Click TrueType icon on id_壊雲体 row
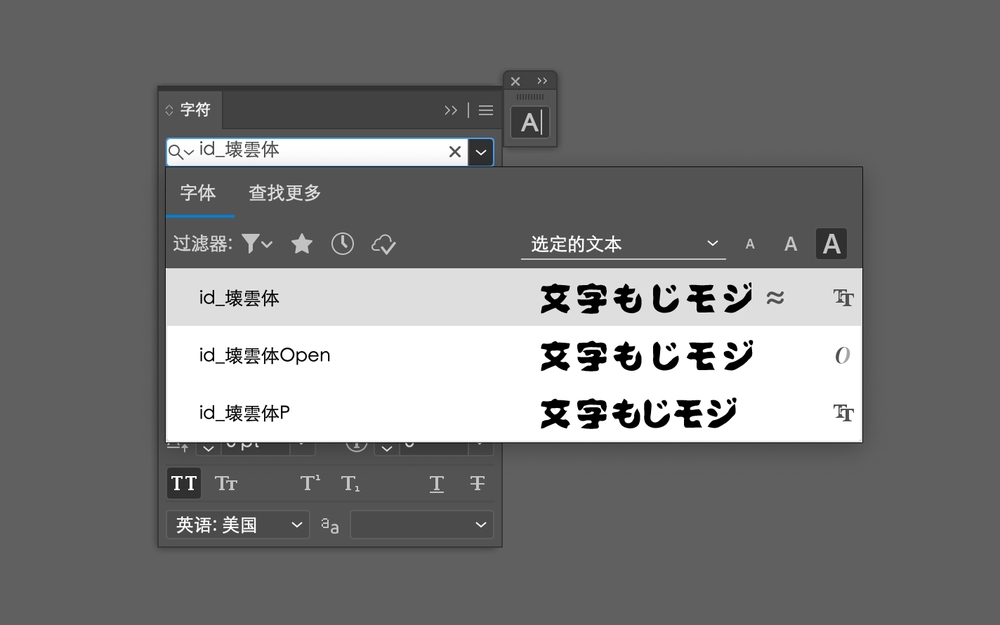Screen dimensions: 1000x625 point(842,297)
